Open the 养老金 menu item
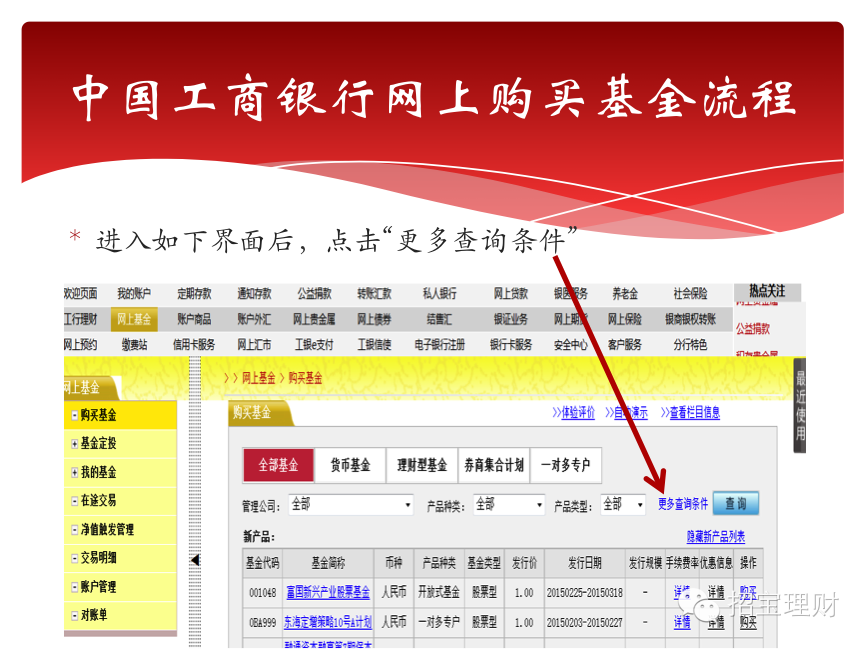This screenshot has height=649, width=865. click(x=625, y=294)
